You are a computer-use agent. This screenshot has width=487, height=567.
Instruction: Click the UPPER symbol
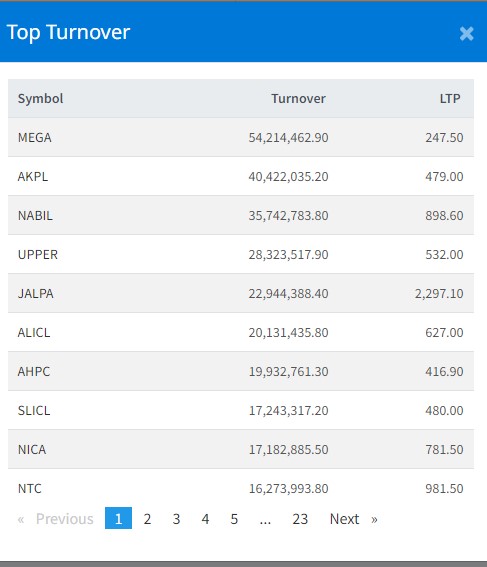click(x=38, y=255)
